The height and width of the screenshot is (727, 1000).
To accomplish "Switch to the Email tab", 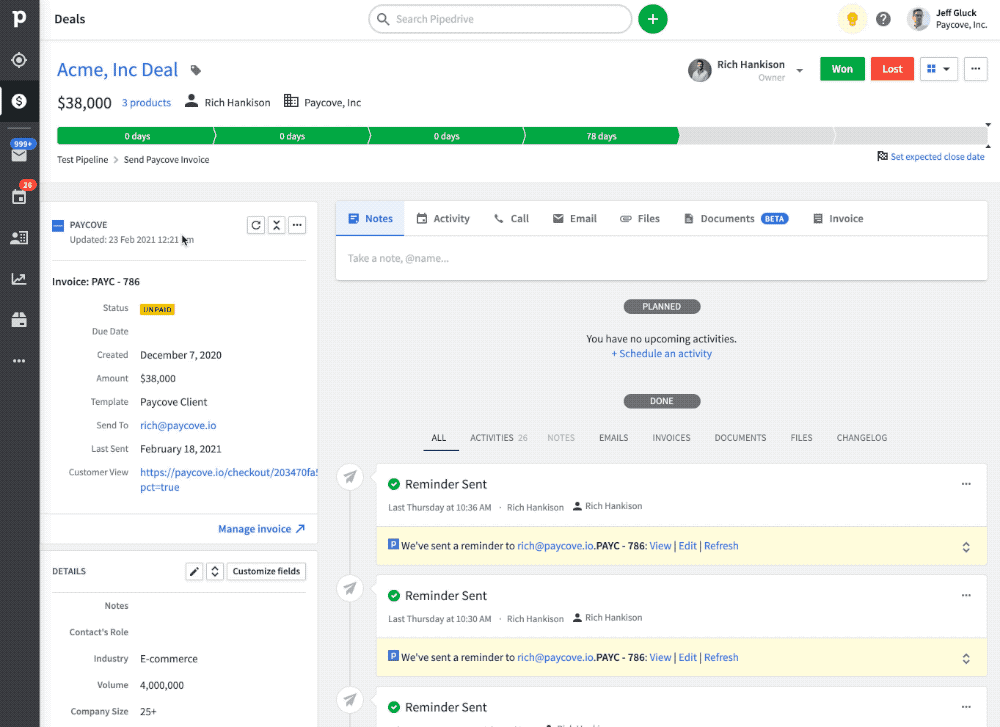I will click(x=575, y=219).
